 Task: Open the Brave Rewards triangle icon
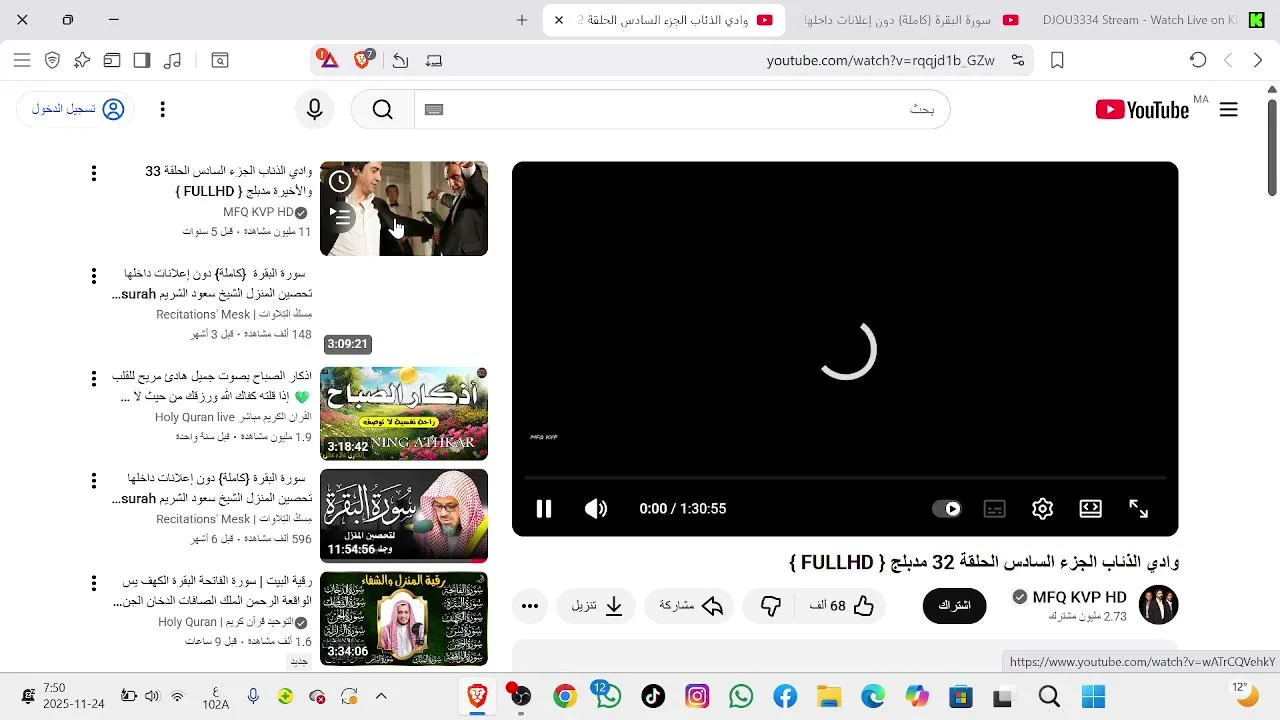pos(328,60)
